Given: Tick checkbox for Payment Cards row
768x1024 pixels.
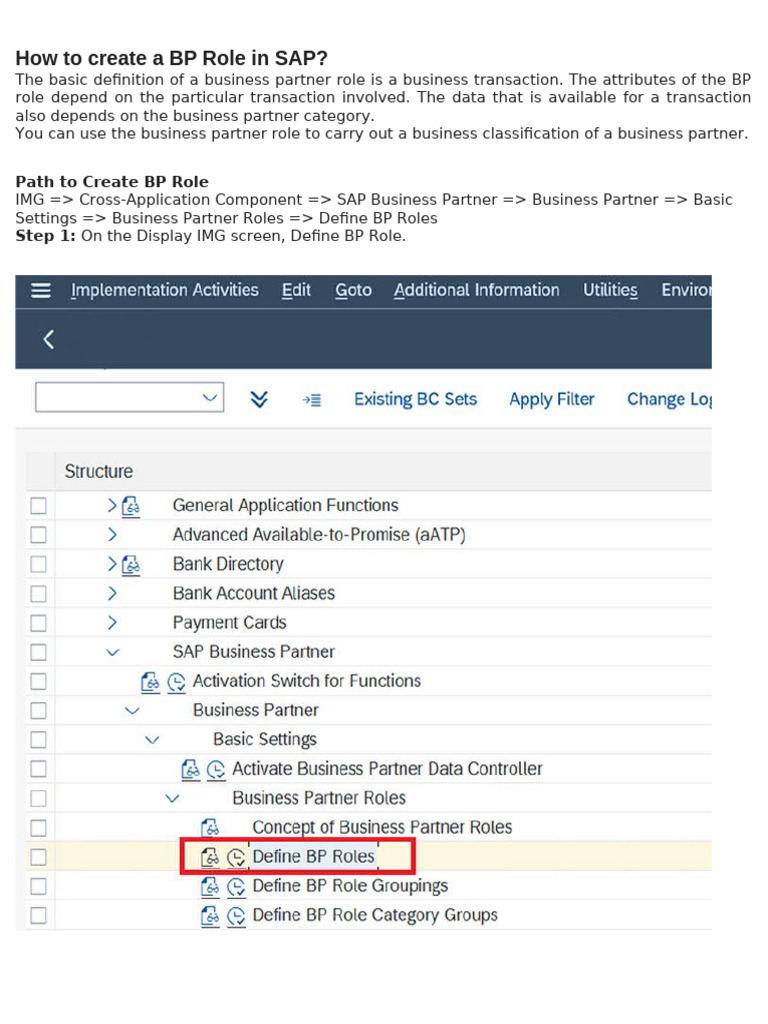Looking at the screenshot, I should pos(39,623).
